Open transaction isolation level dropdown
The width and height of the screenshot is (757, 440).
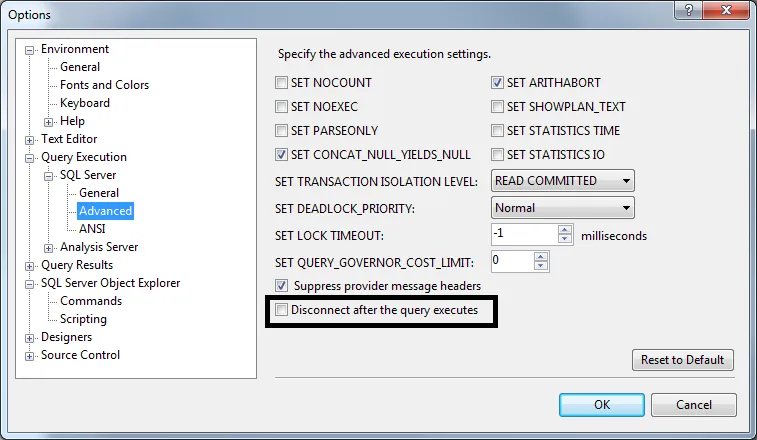coord(562,181)
